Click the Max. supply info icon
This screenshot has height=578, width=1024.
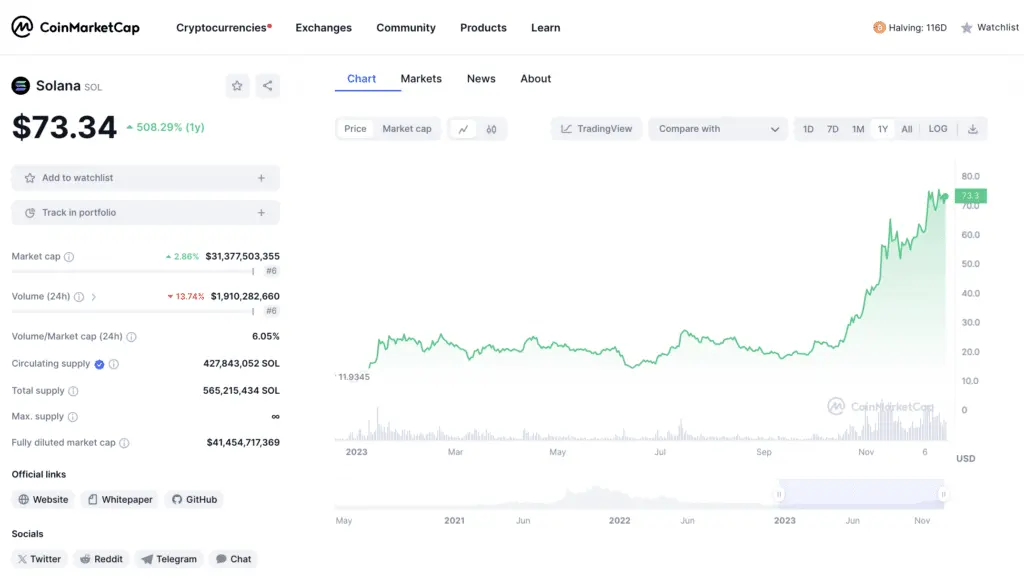tap(73, 417)
